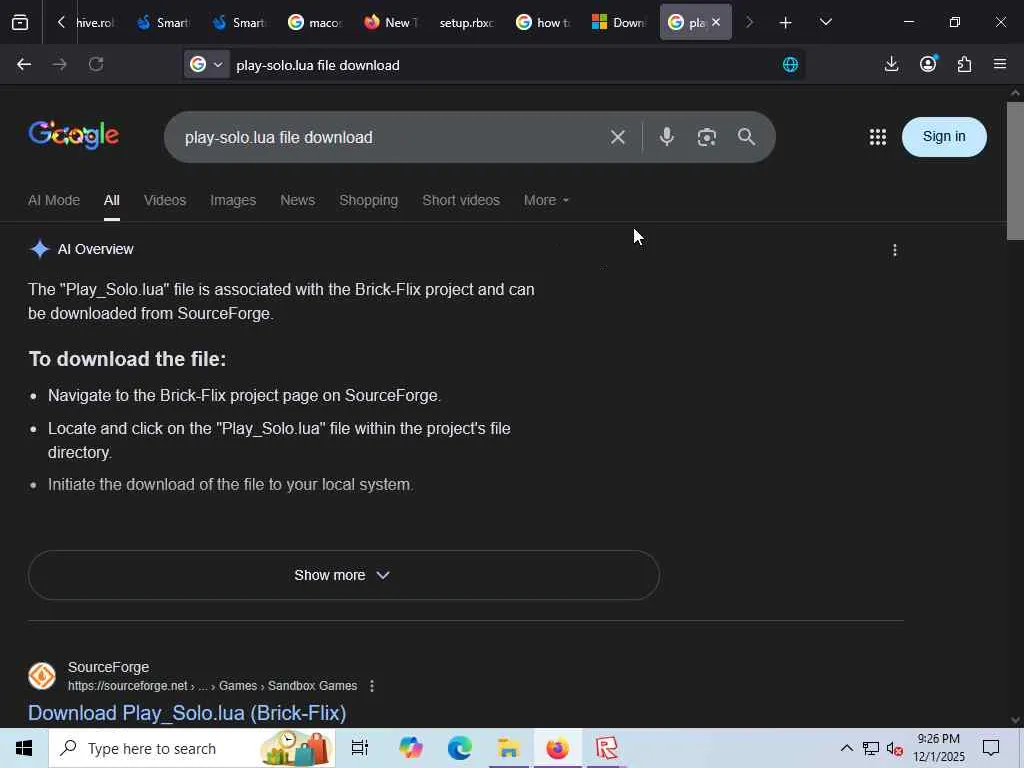Switch to the 'how t' Google tab

click(543, 23)
